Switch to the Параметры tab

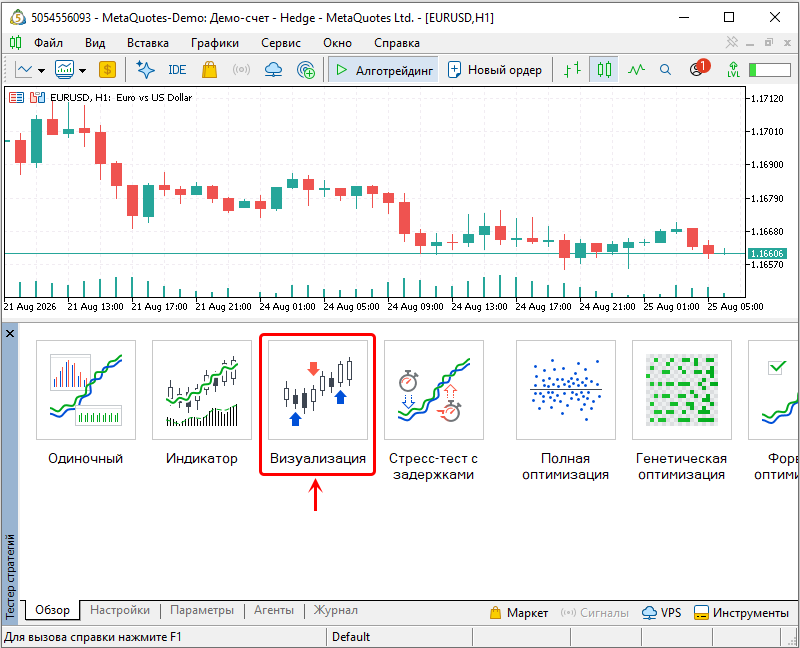[x=202, y=610]
